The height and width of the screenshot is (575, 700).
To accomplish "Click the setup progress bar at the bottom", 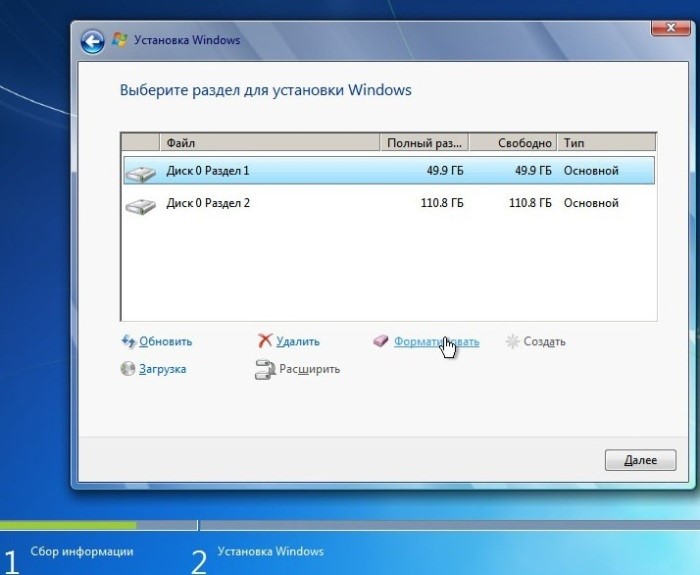I will pos(350,525).
